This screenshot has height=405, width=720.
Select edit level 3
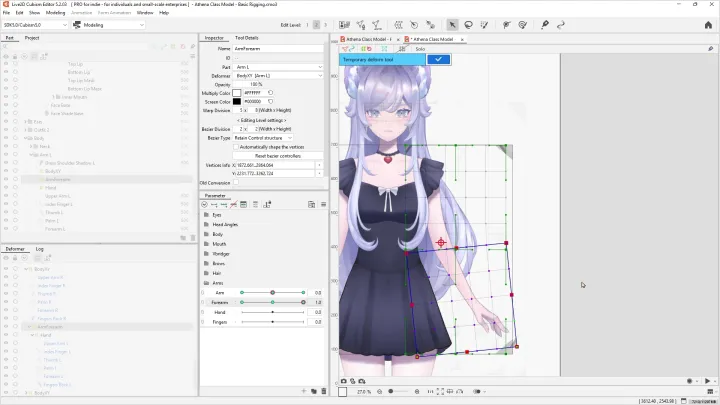(326, 25)
